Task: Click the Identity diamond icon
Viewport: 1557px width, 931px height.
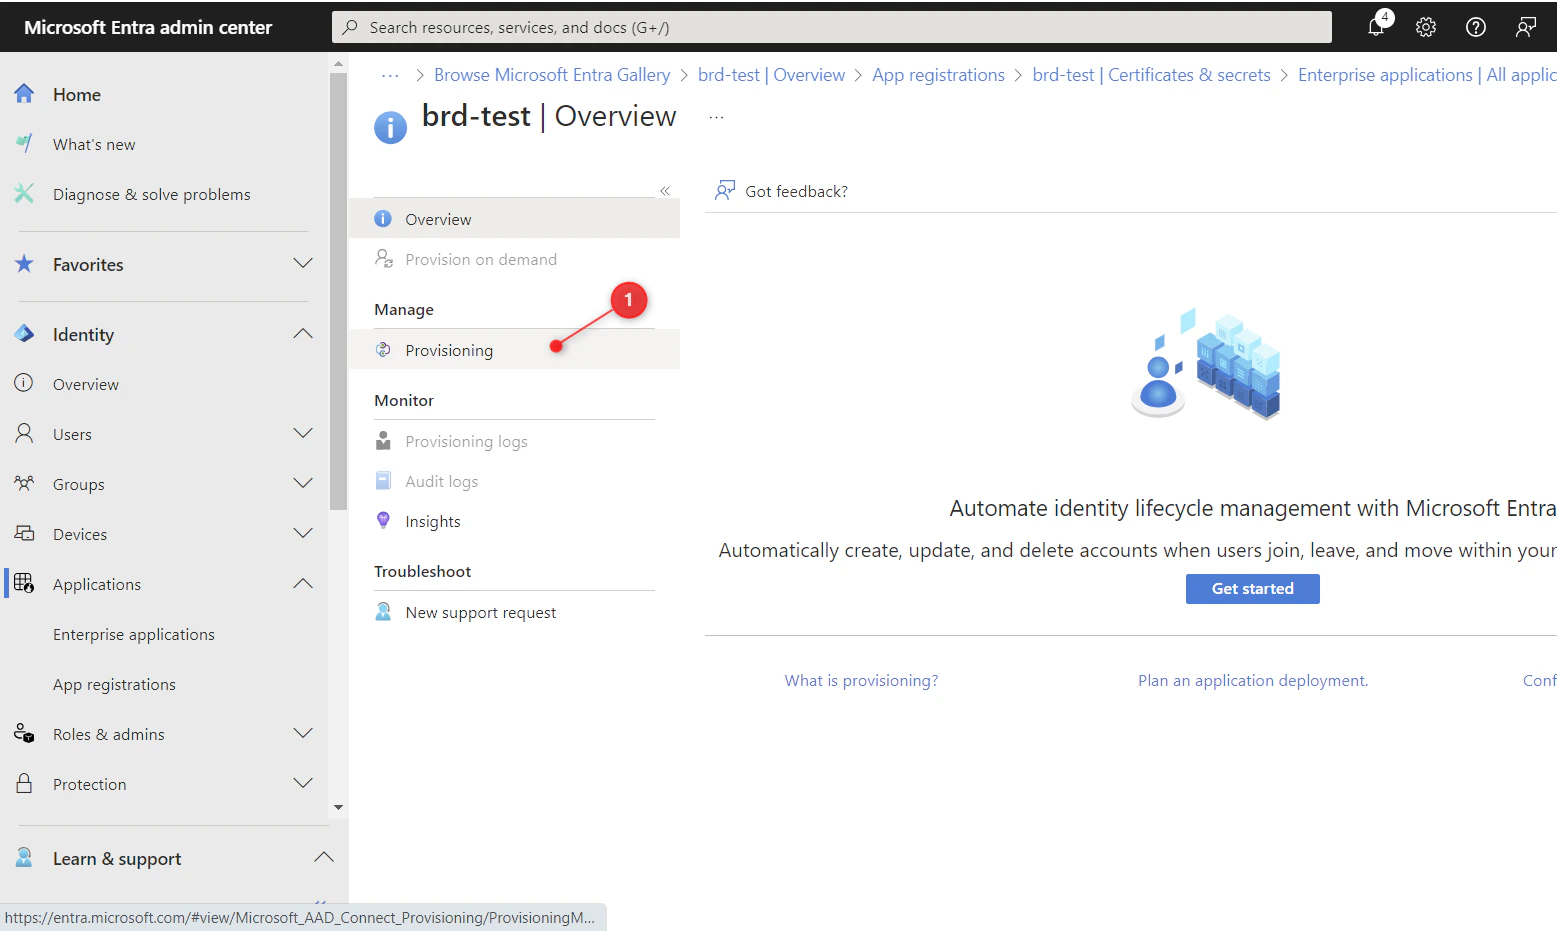Action: pyautogui.click(x=24, y=334)
